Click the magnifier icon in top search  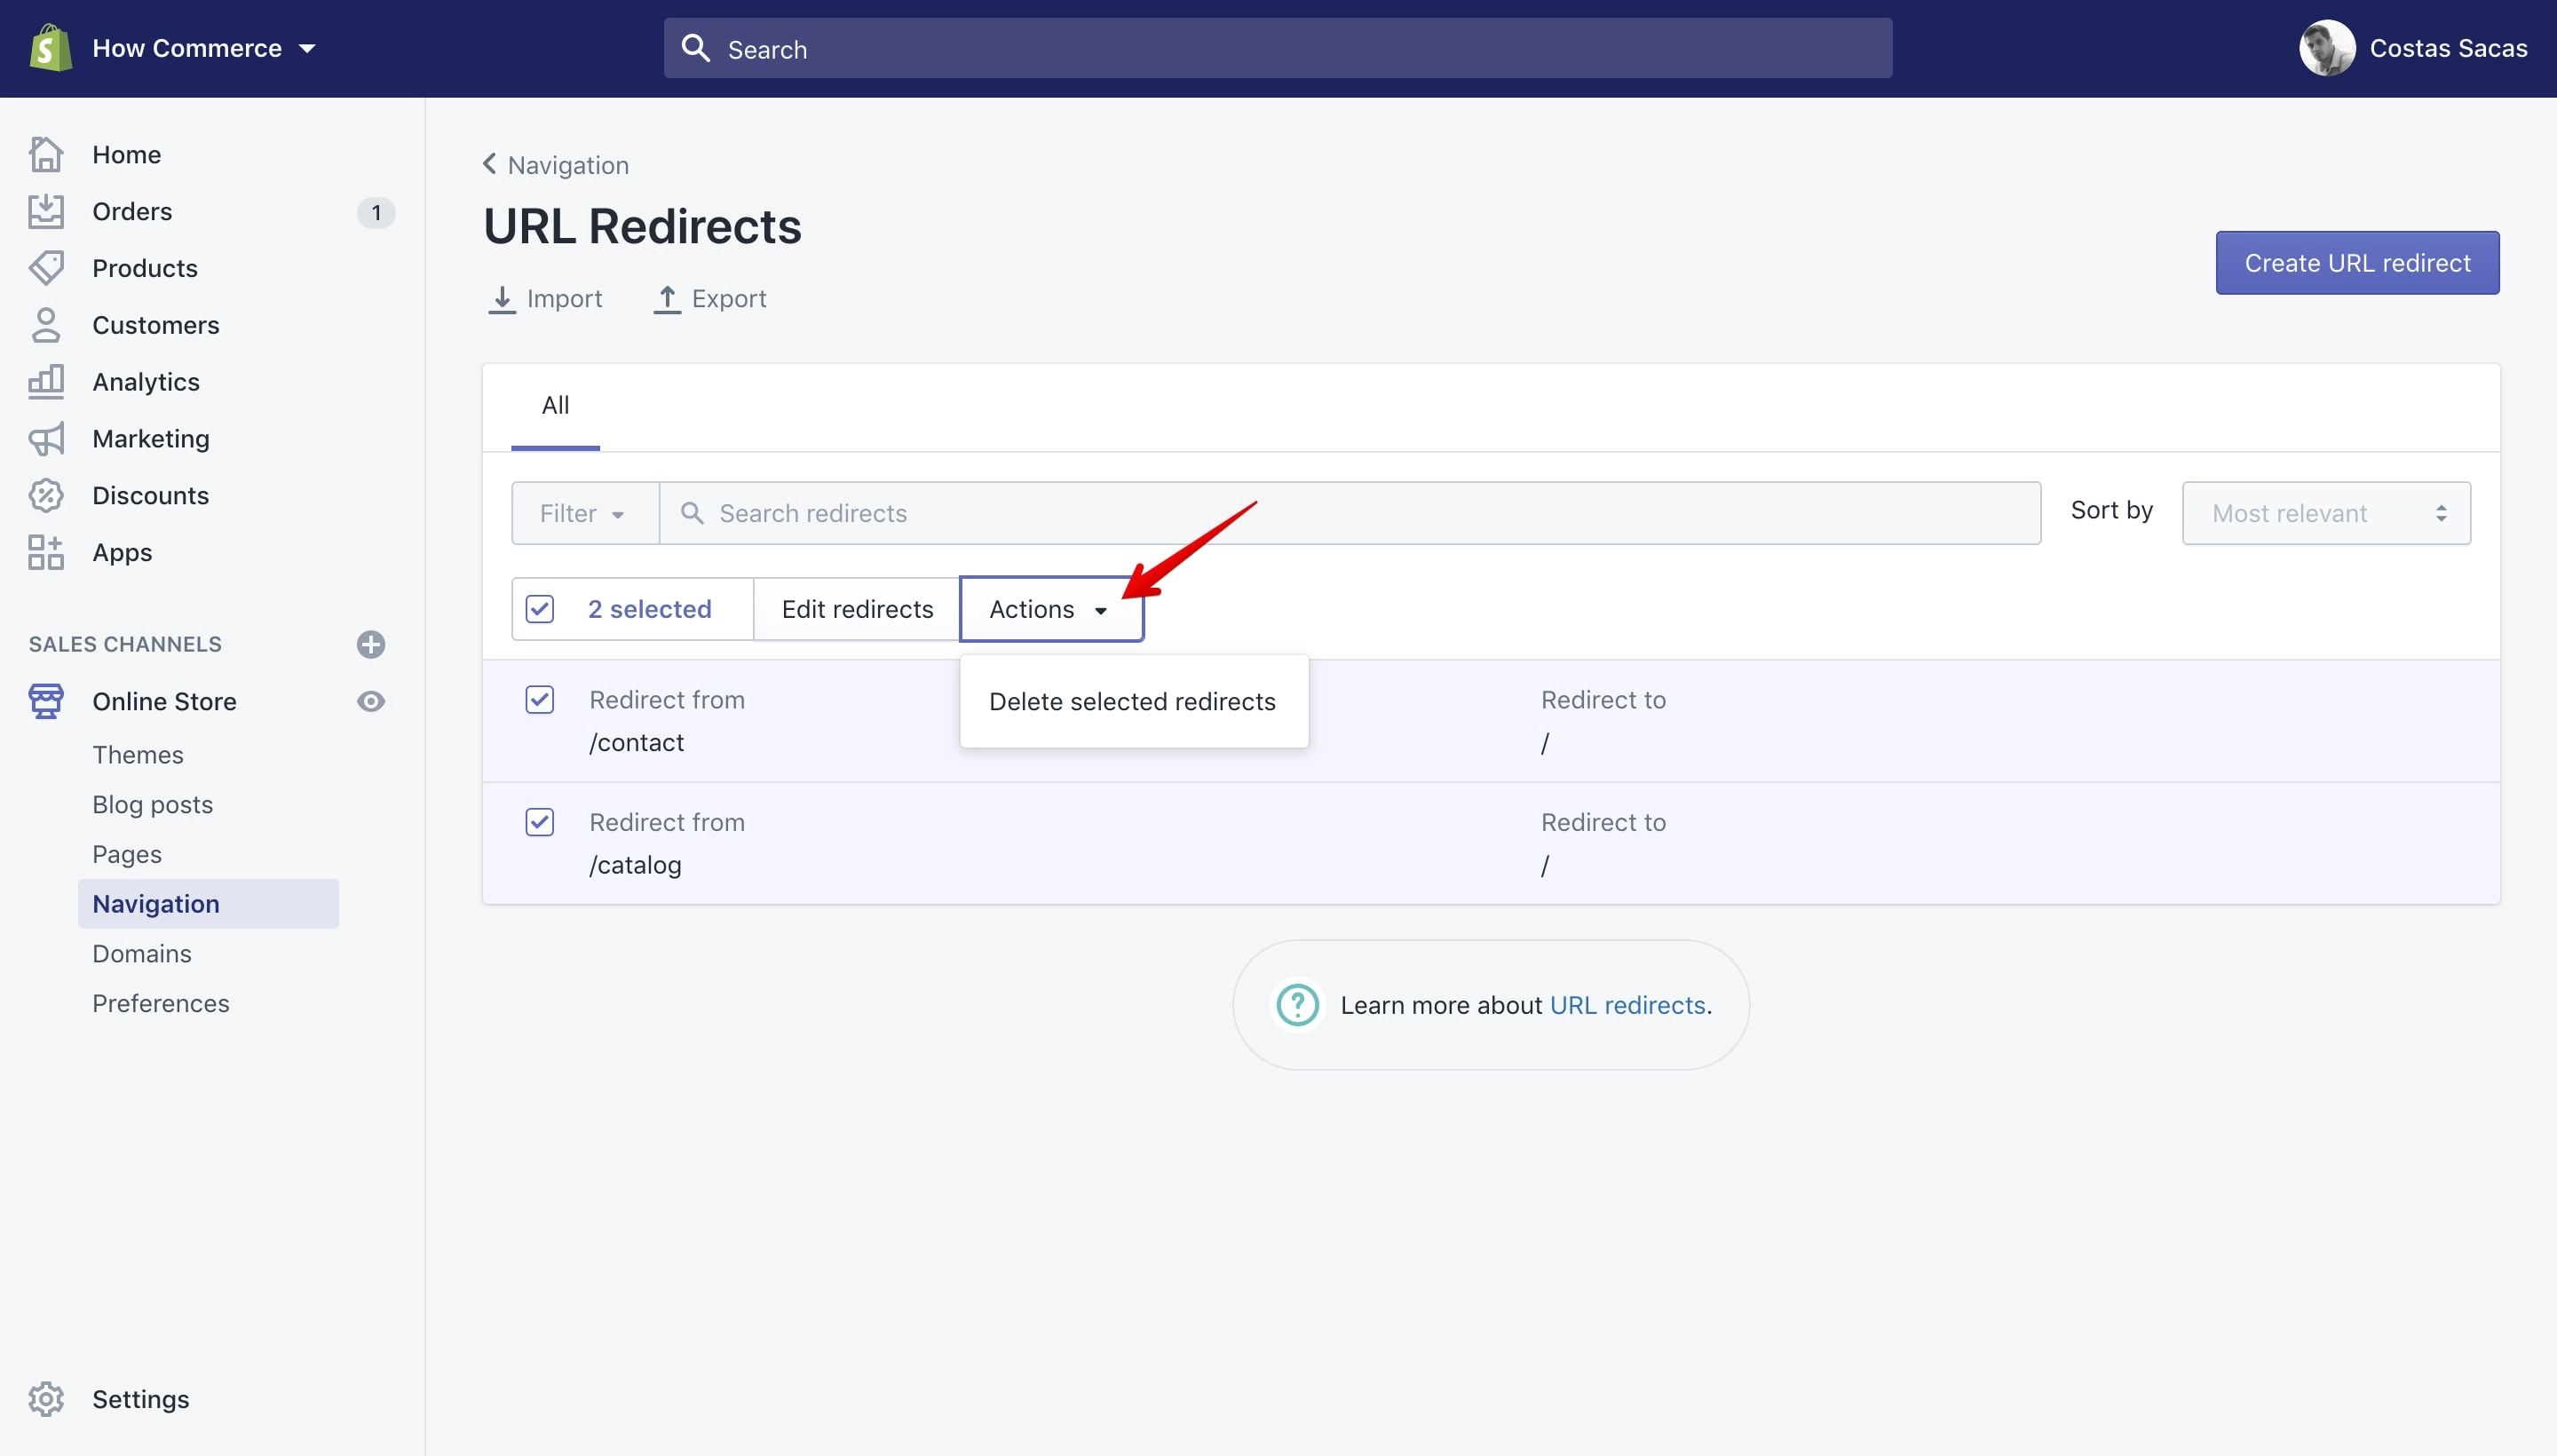(x=695, y=48)
